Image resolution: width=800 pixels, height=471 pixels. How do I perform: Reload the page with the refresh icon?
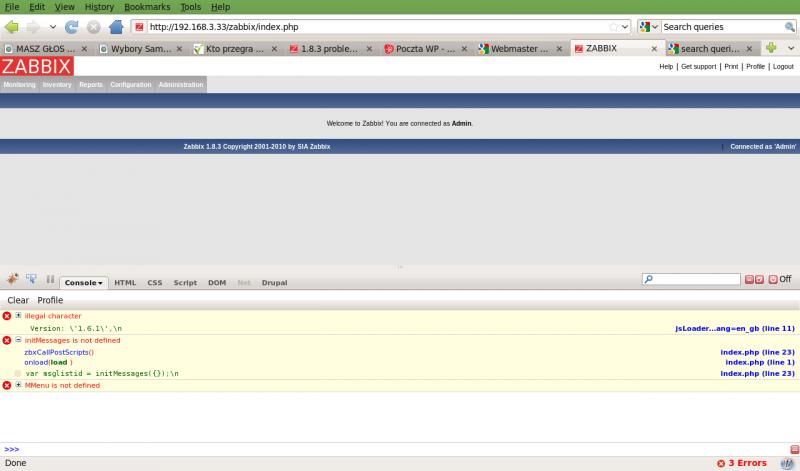(71, 27)
